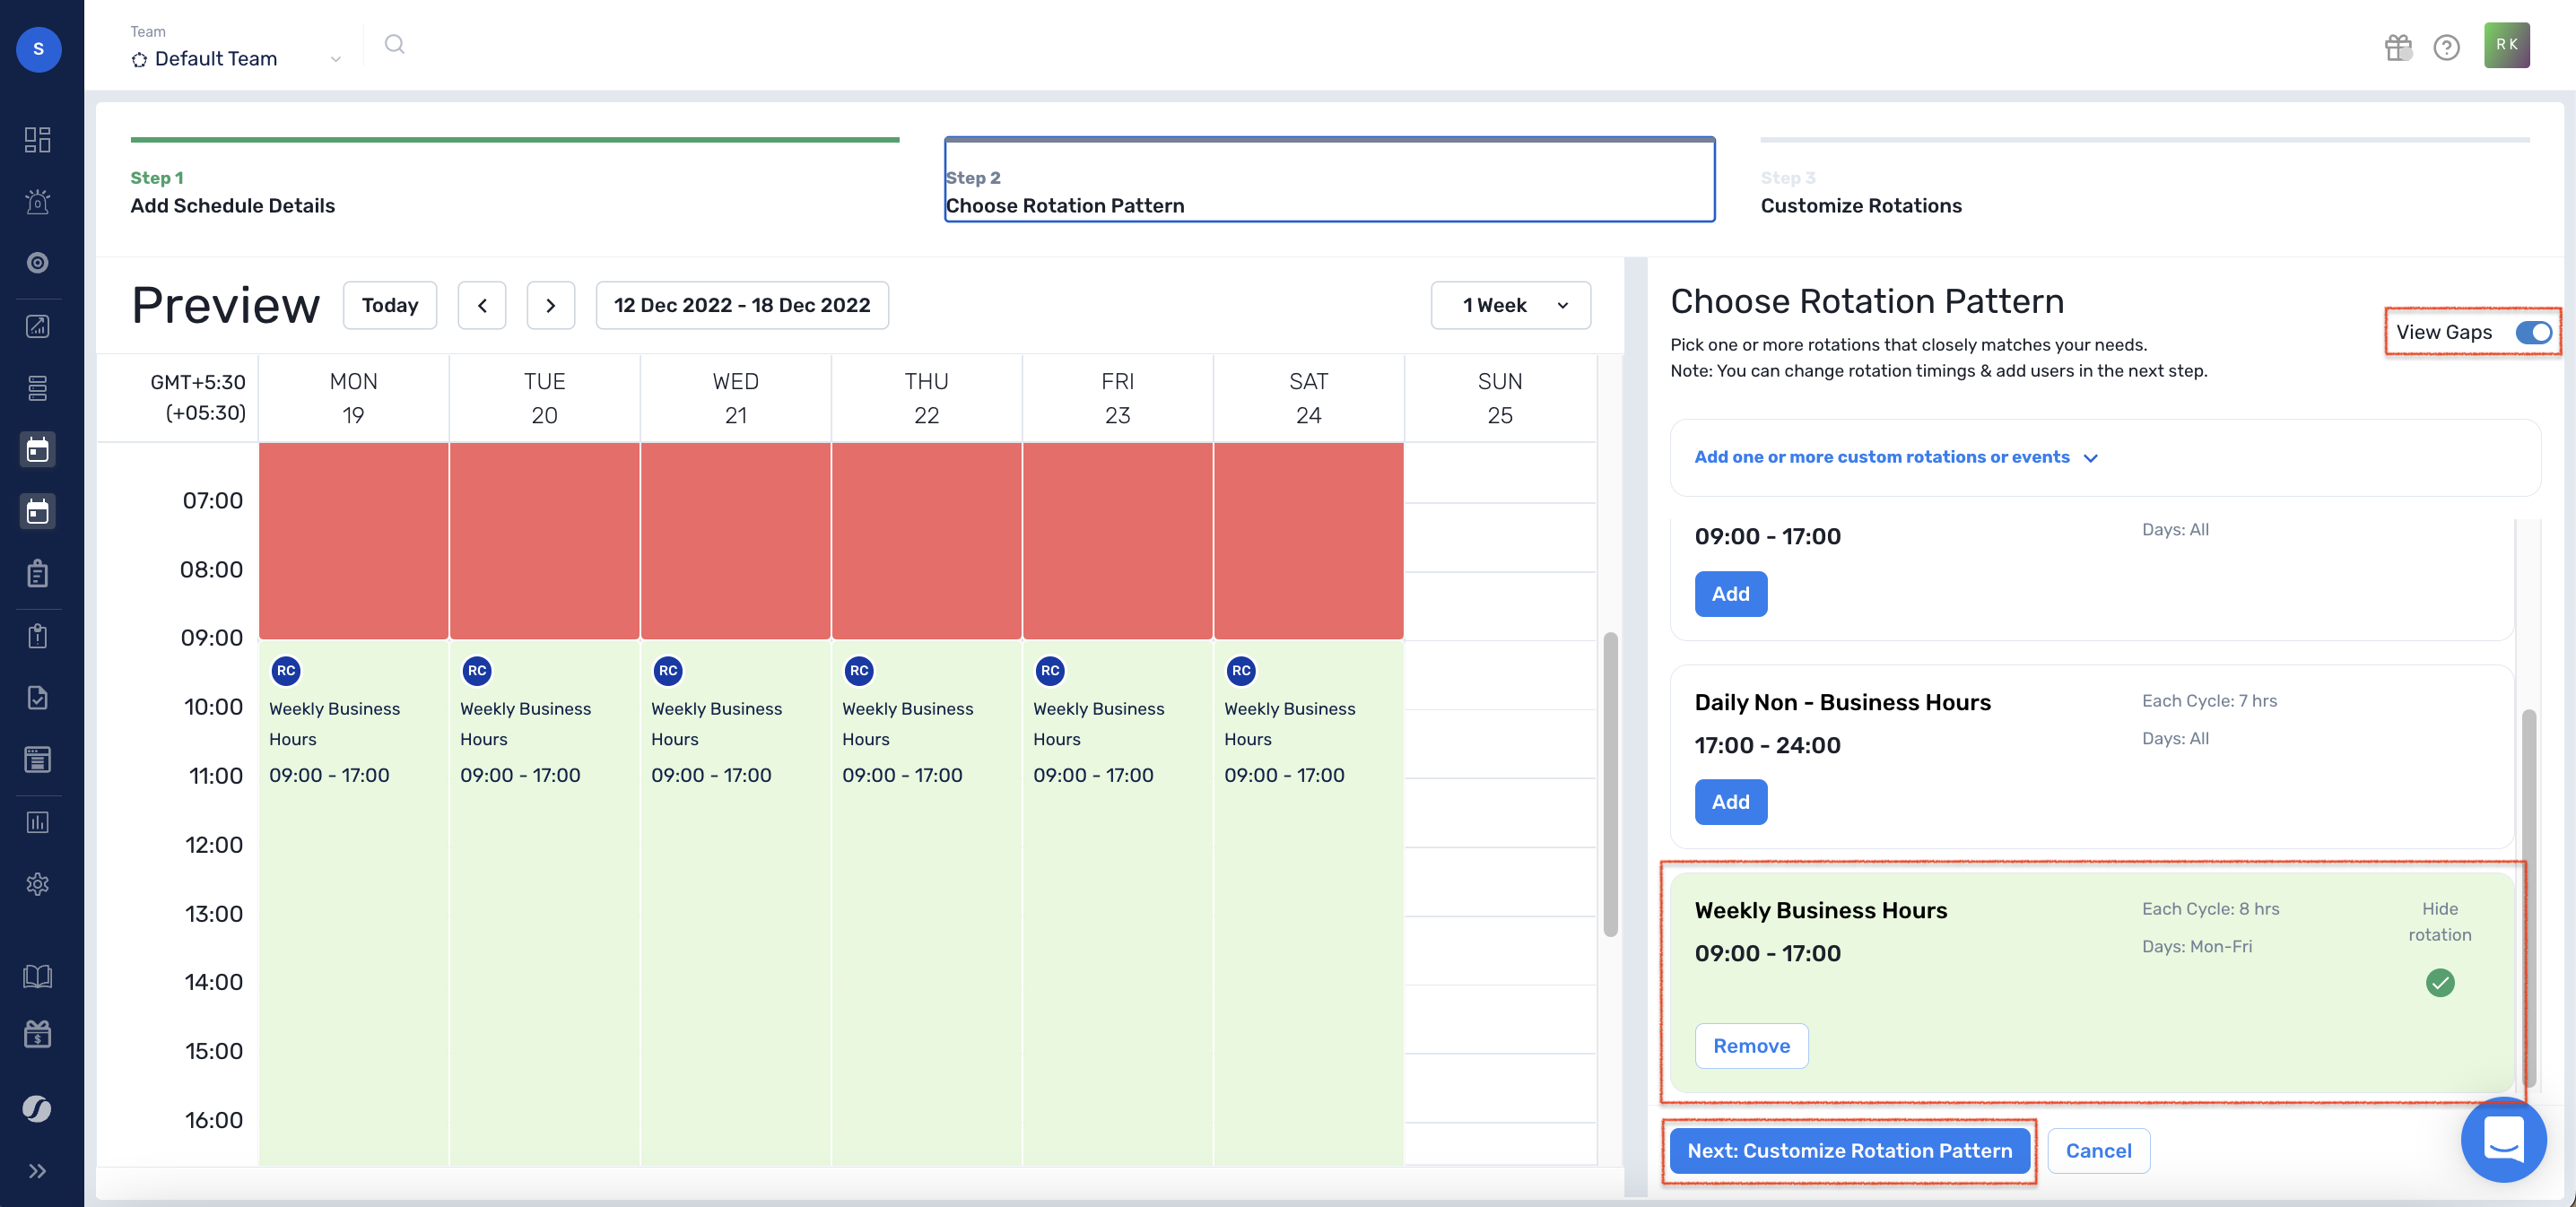Screen dimensions: 2576x1207
Task: Turn off the View Gaps toggle
Action: 2533,332
